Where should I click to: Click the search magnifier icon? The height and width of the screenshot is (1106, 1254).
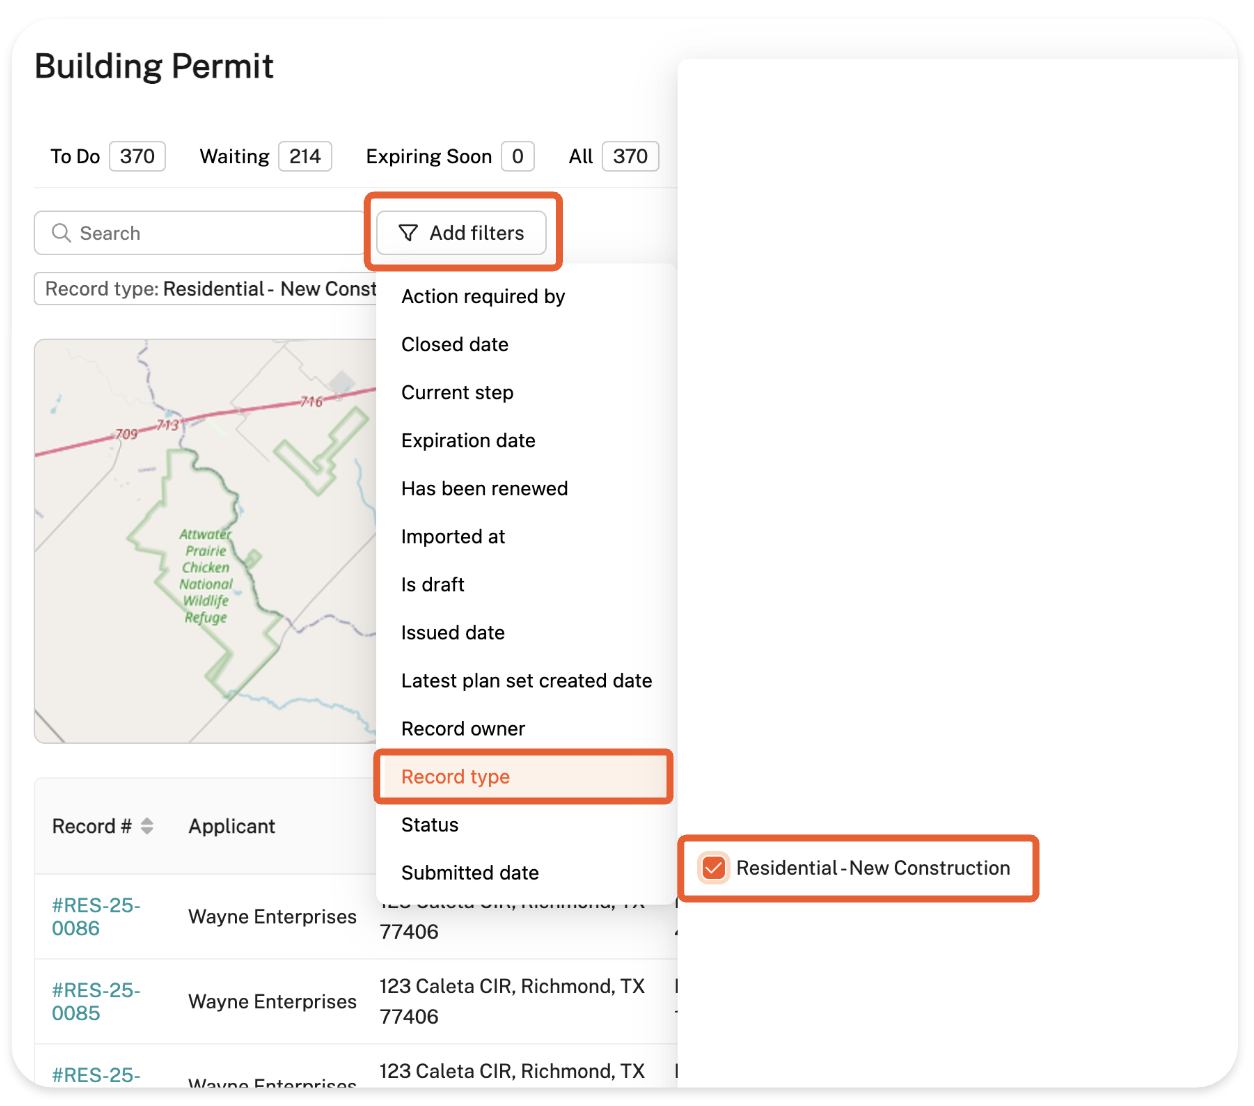[61, 233]
